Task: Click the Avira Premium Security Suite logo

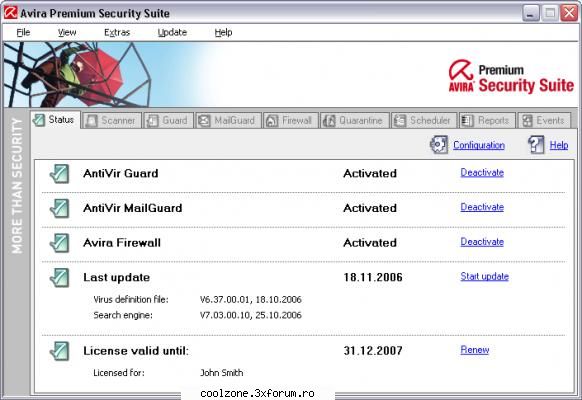Action: tap(511, 77)
